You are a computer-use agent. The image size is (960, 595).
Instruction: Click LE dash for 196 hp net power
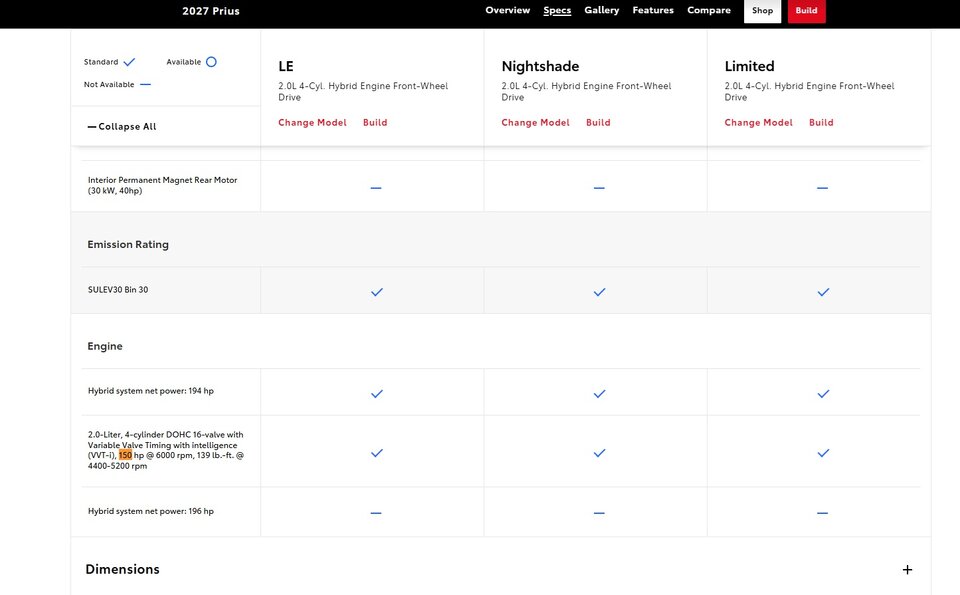point(376,513)
